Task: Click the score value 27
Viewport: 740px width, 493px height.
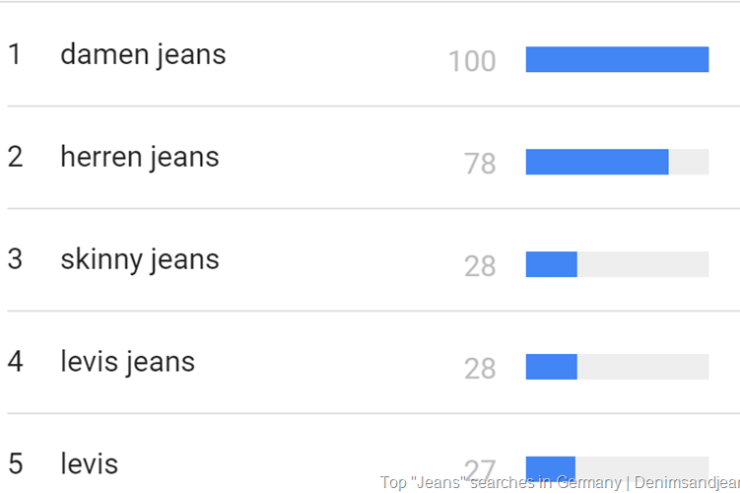Action: [x=480, y=468]
